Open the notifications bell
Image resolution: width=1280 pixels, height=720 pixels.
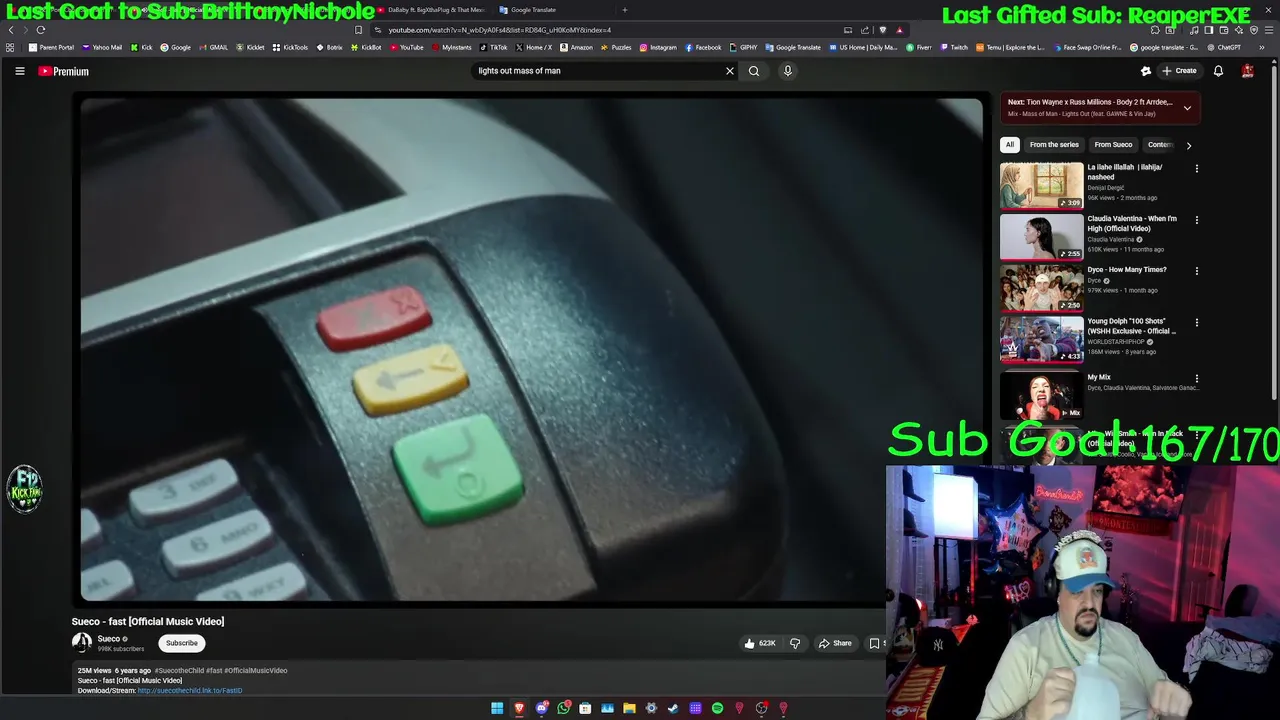(x=1218, y=71)
